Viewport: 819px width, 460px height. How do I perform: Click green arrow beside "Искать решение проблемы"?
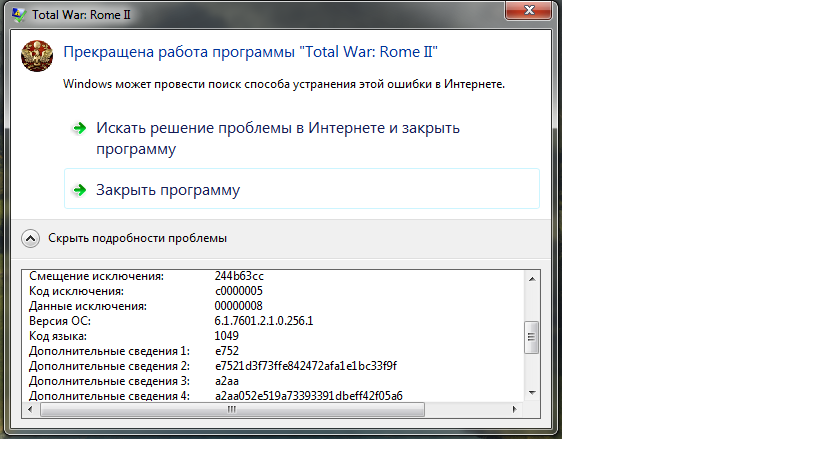click(79, 128)
